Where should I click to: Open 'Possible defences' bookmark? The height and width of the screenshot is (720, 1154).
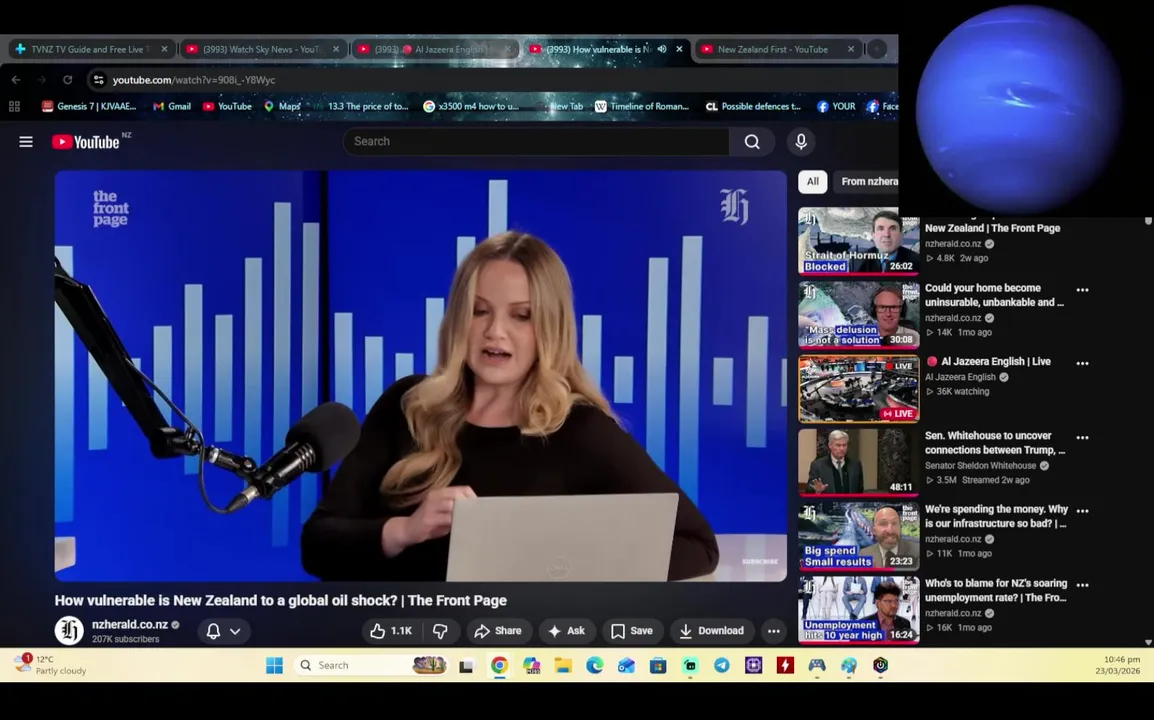tap(753, 106)
